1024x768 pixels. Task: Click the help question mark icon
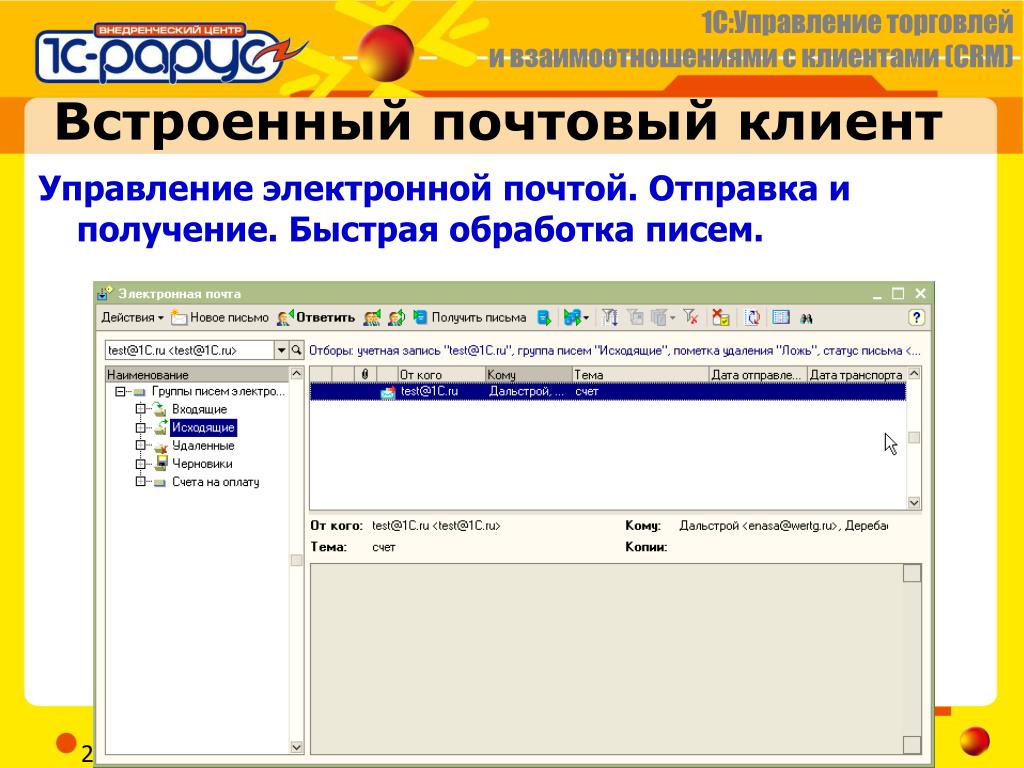916,318
